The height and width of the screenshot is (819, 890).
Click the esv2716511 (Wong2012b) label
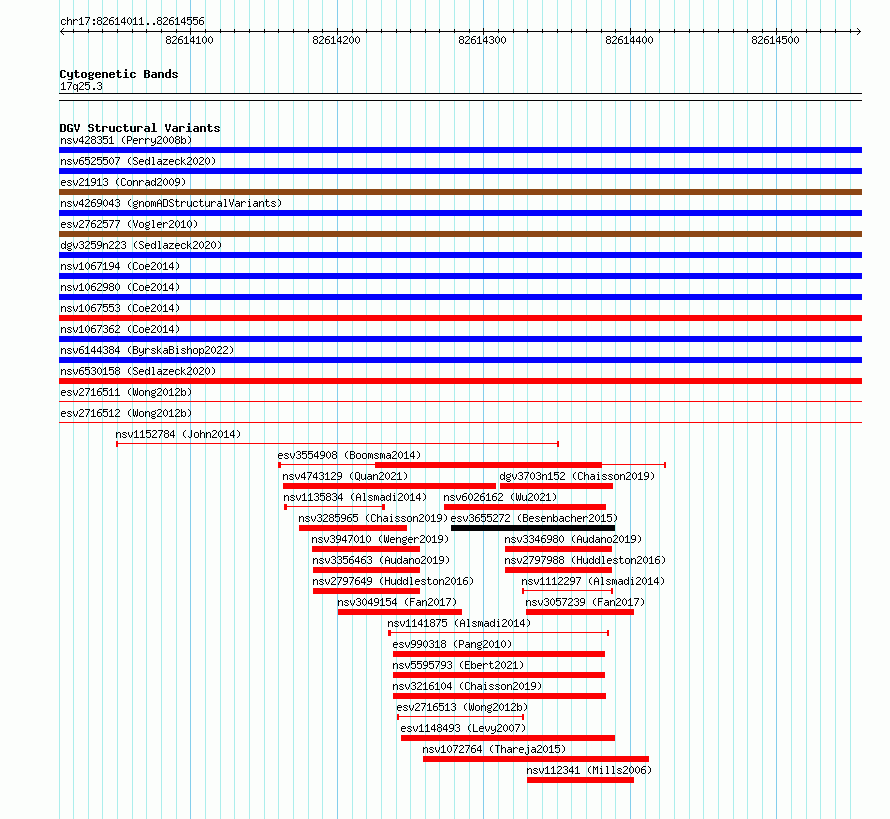(126, 392)
